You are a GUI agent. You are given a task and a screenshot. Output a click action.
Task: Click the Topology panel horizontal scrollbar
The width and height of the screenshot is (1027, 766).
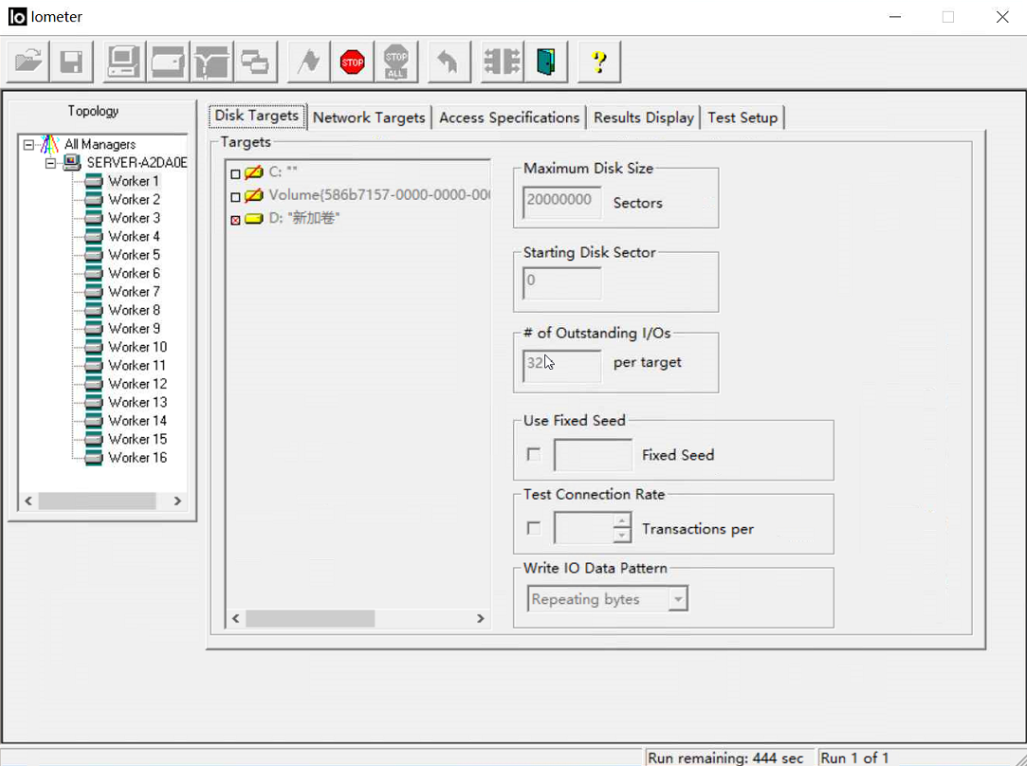point(97,501)
